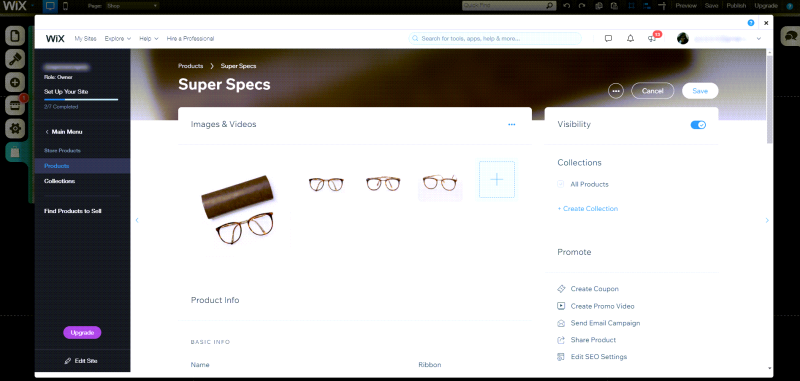
Task: Open Hire a Professional
Action: pyautogui.click(x=190, y=39)
